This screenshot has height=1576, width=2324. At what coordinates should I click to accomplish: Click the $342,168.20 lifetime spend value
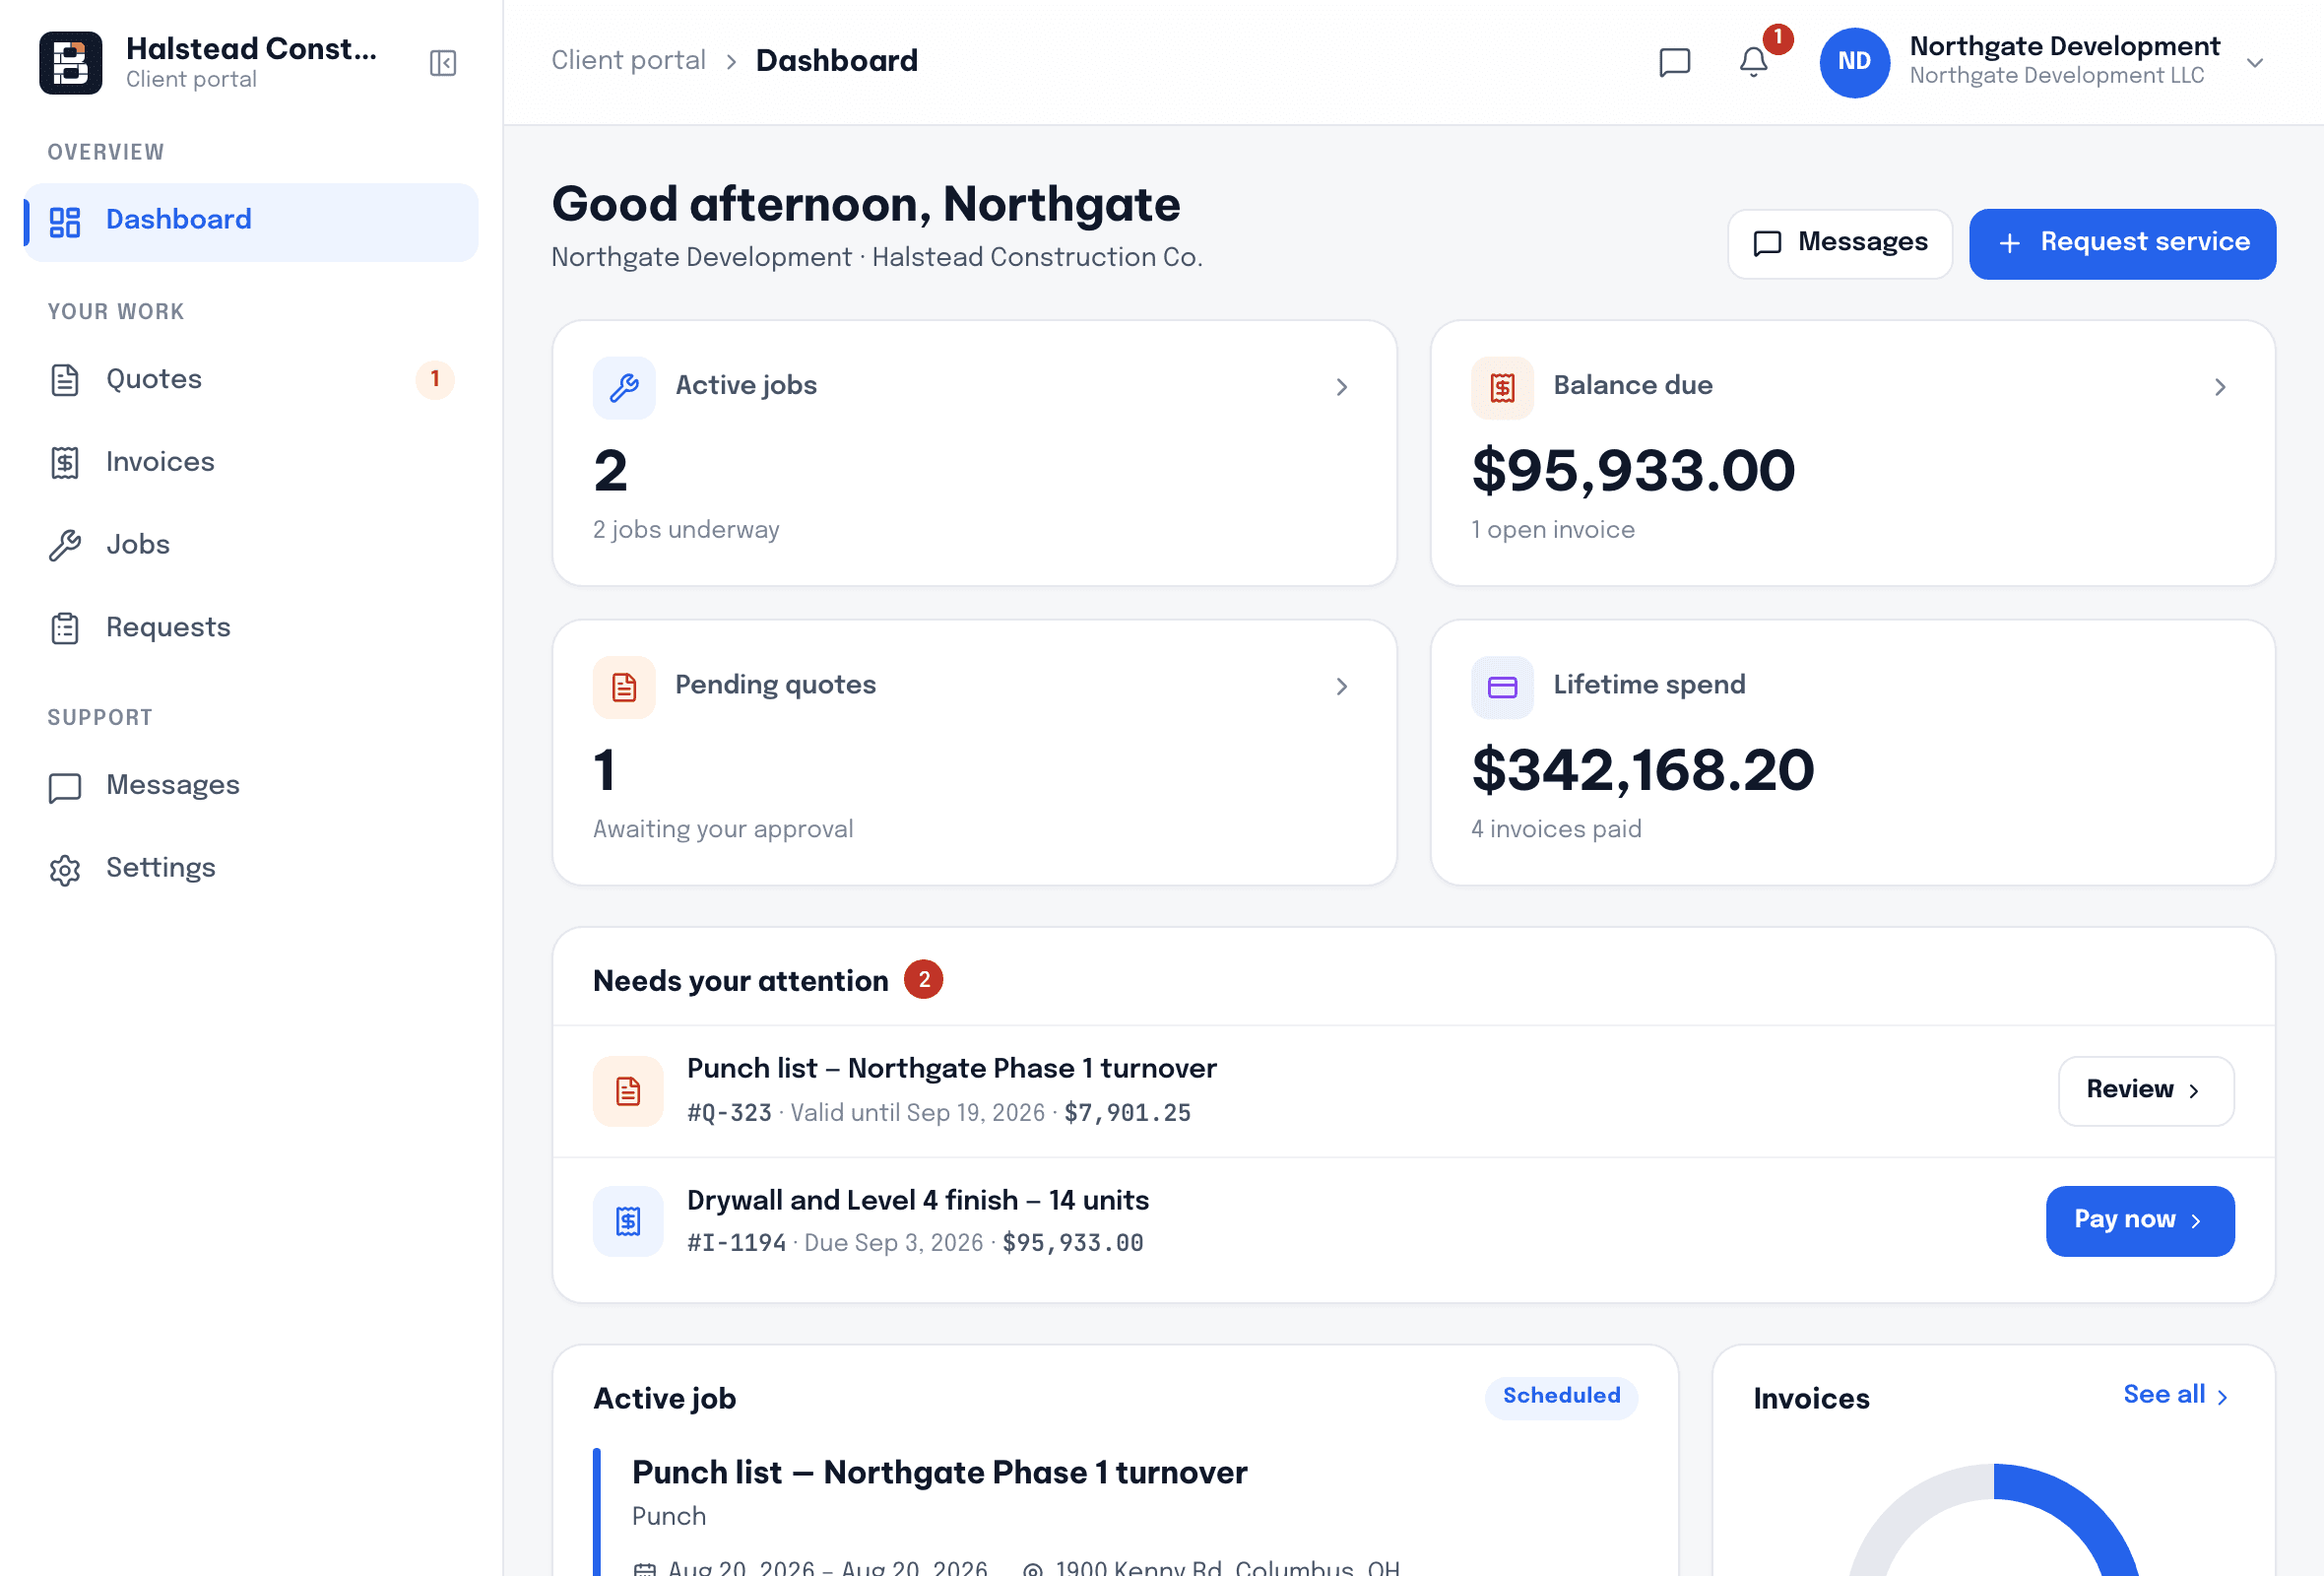tap(1642, 771)
